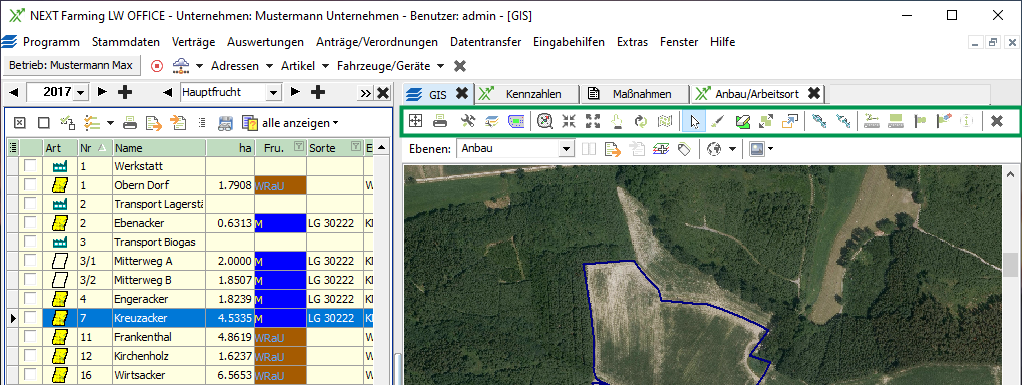1022x385 pixels.
Task: Open the Datentransfer menu
Action: pos(486,42)
